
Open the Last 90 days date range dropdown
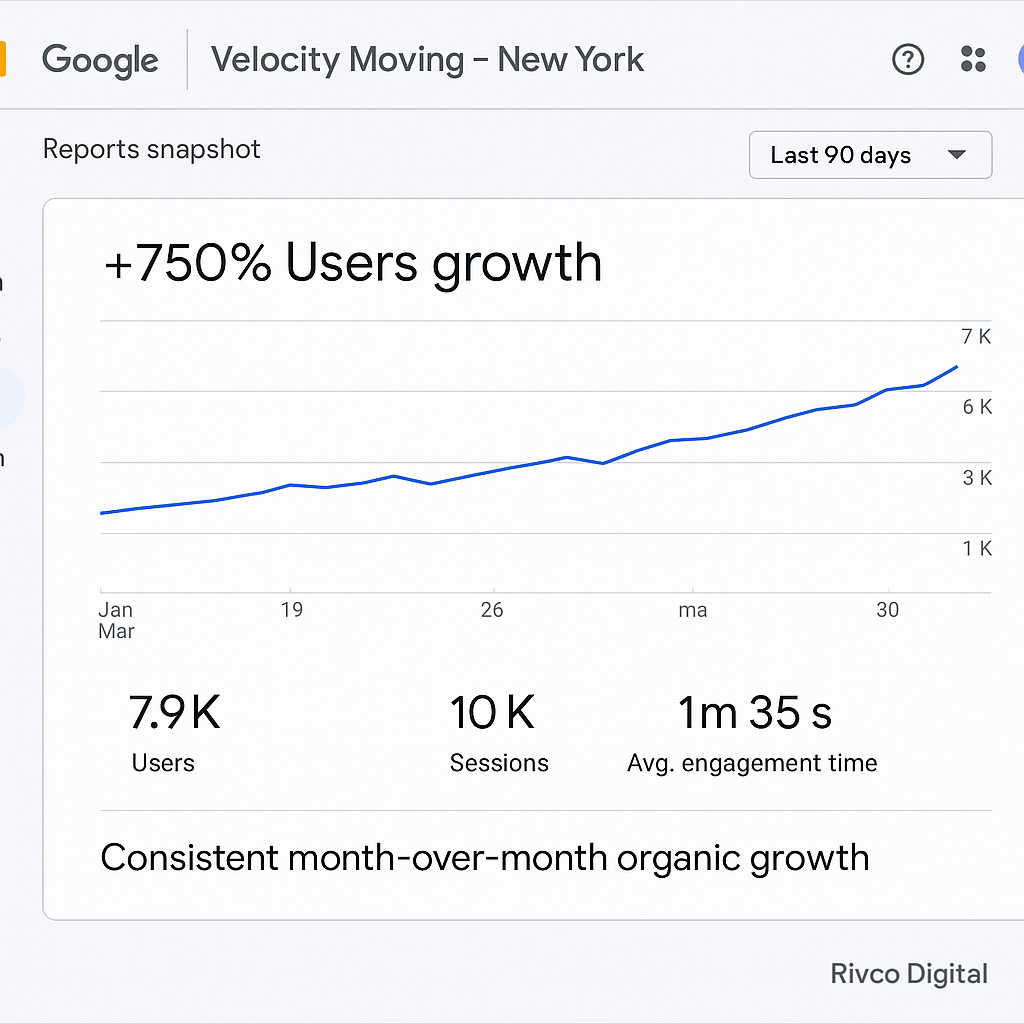click(870, 155)
